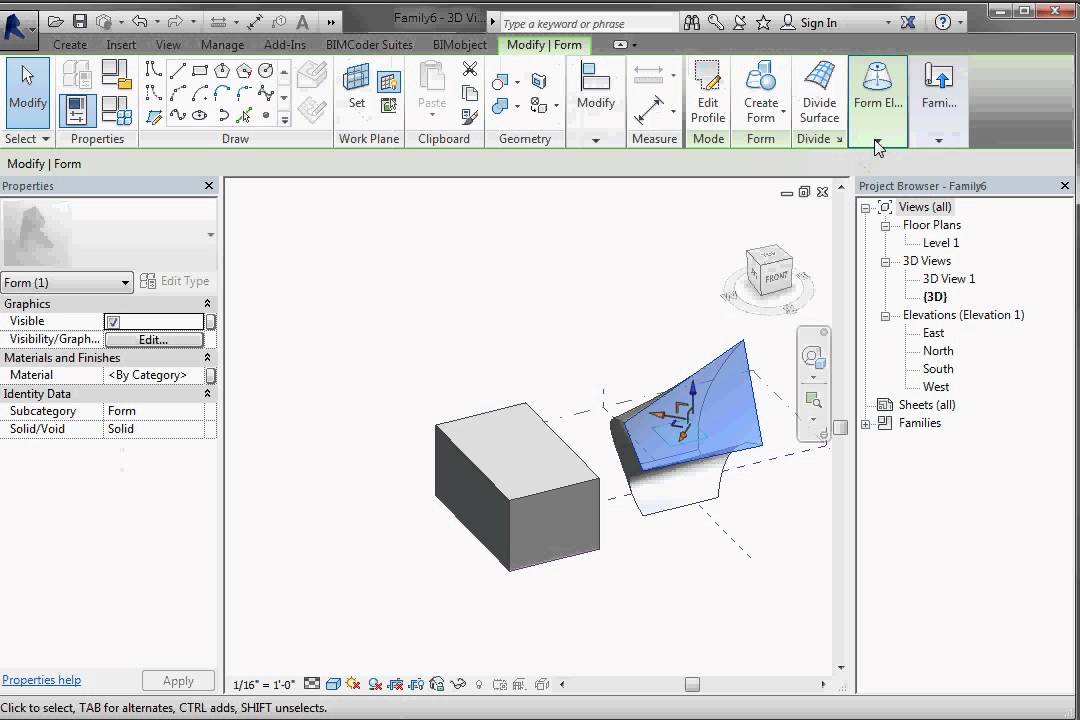Select the Spline draw tool
Image resolution: width=1080 pixels, height=720 pixels.
coord(178,115)
